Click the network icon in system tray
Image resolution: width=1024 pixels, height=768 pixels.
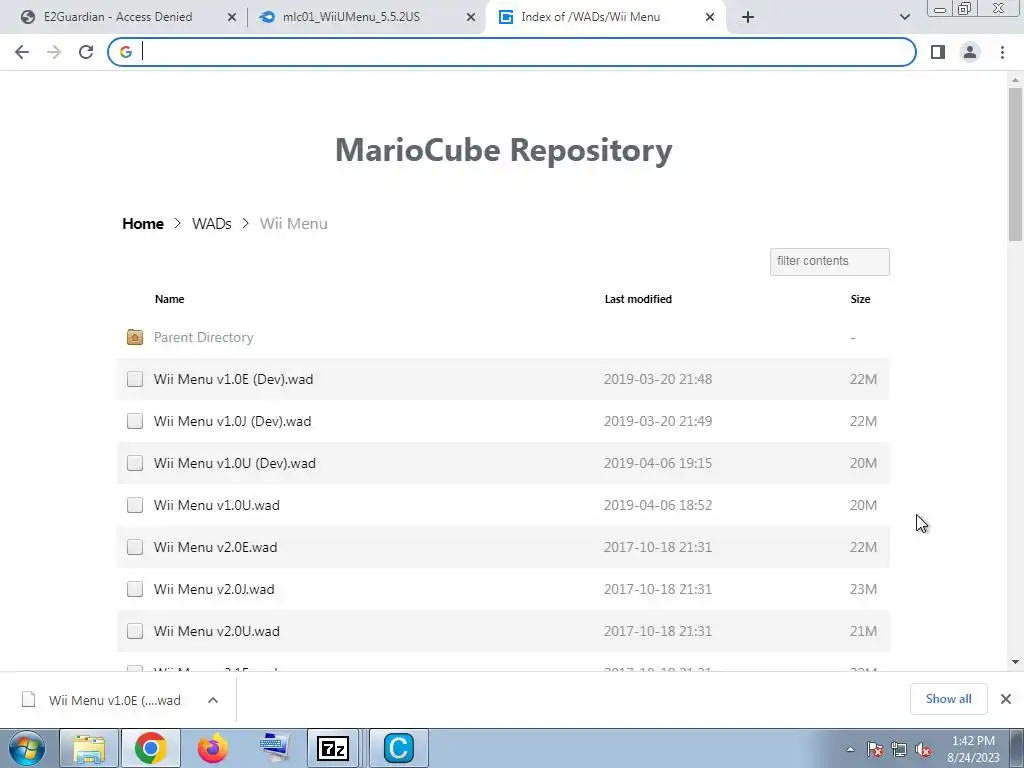(x=899, y=750)
